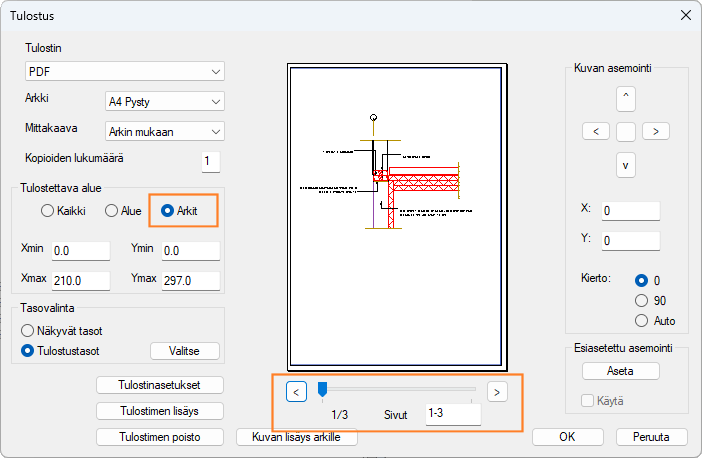Click the down arrow in Kuvan asemointi
The image size is (702, 458).
coord(626,165)
